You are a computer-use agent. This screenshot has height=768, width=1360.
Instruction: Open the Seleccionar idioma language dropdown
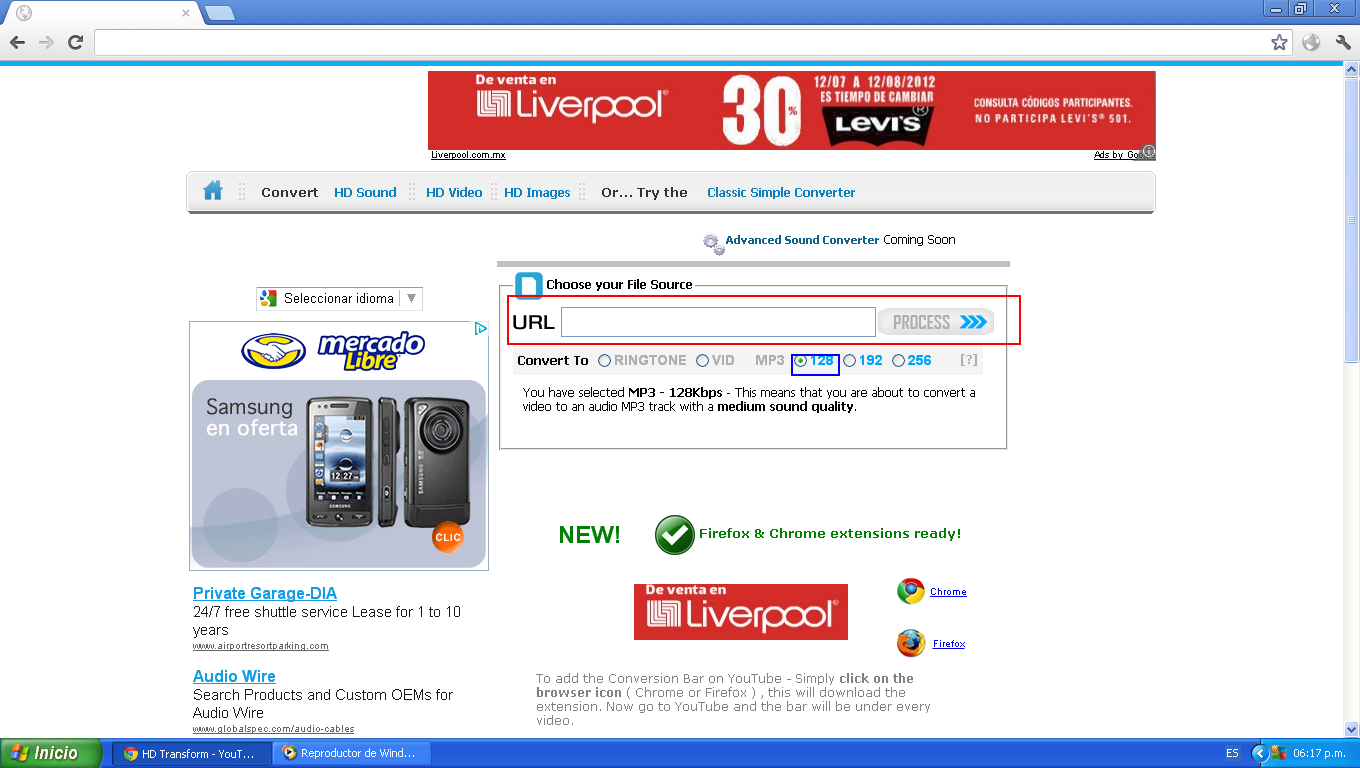coord(339,298)
